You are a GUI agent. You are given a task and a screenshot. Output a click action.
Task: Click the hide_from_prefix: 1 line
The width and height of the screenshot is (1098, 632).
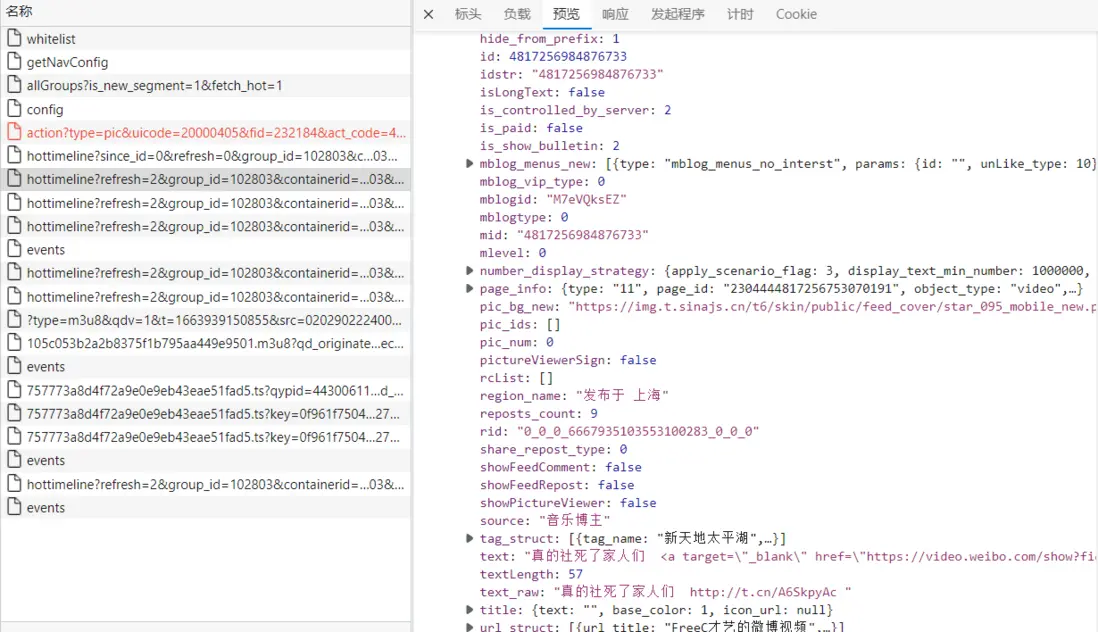(x=549, y=38)
